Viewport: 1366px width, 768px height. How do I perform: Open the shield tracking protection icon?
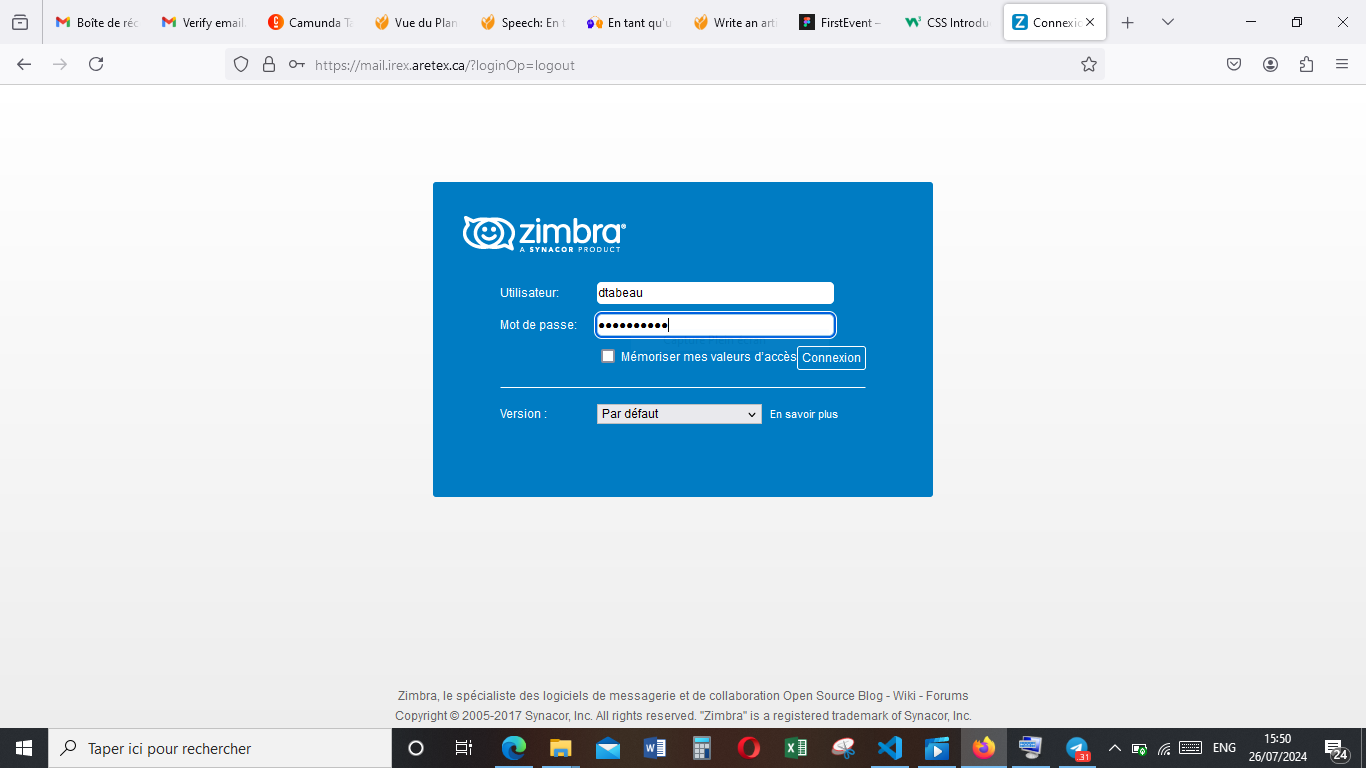240,64
